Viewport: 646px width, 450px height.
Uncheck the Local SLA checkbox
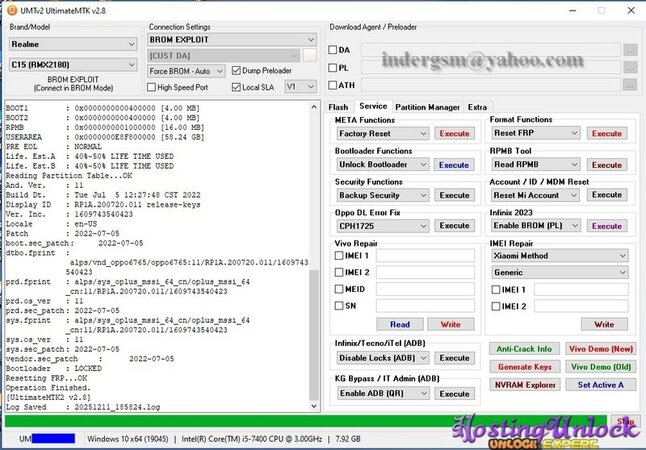(236, 87)
